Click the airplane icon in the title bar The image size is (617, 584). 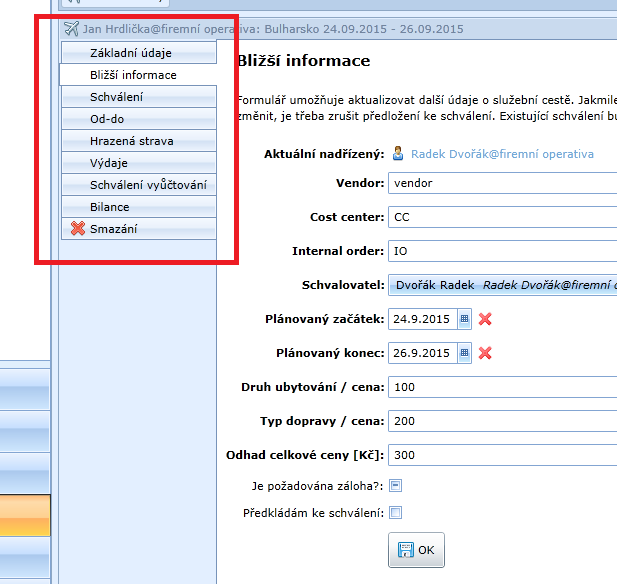[70, 29]
